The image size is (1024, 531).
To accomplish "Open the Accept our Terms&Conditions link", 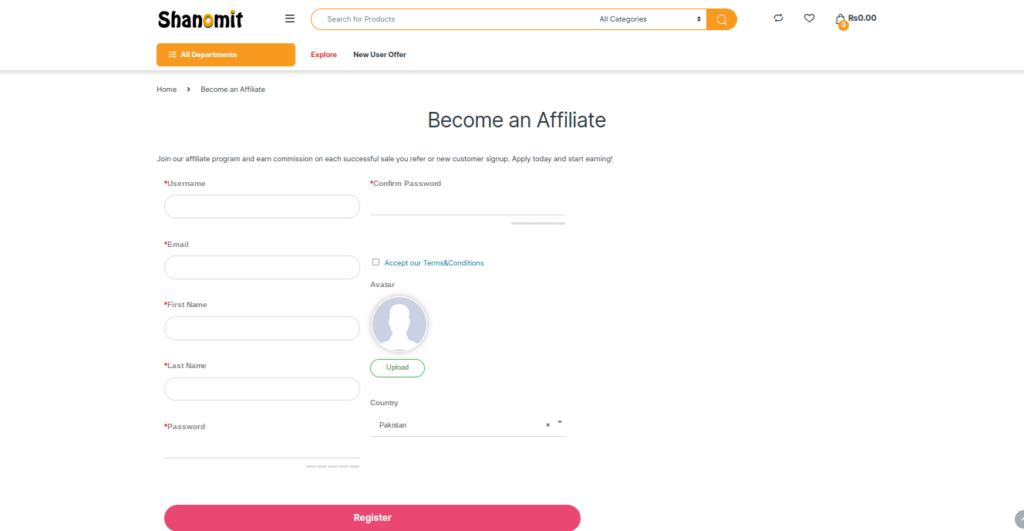I will 434,263.
